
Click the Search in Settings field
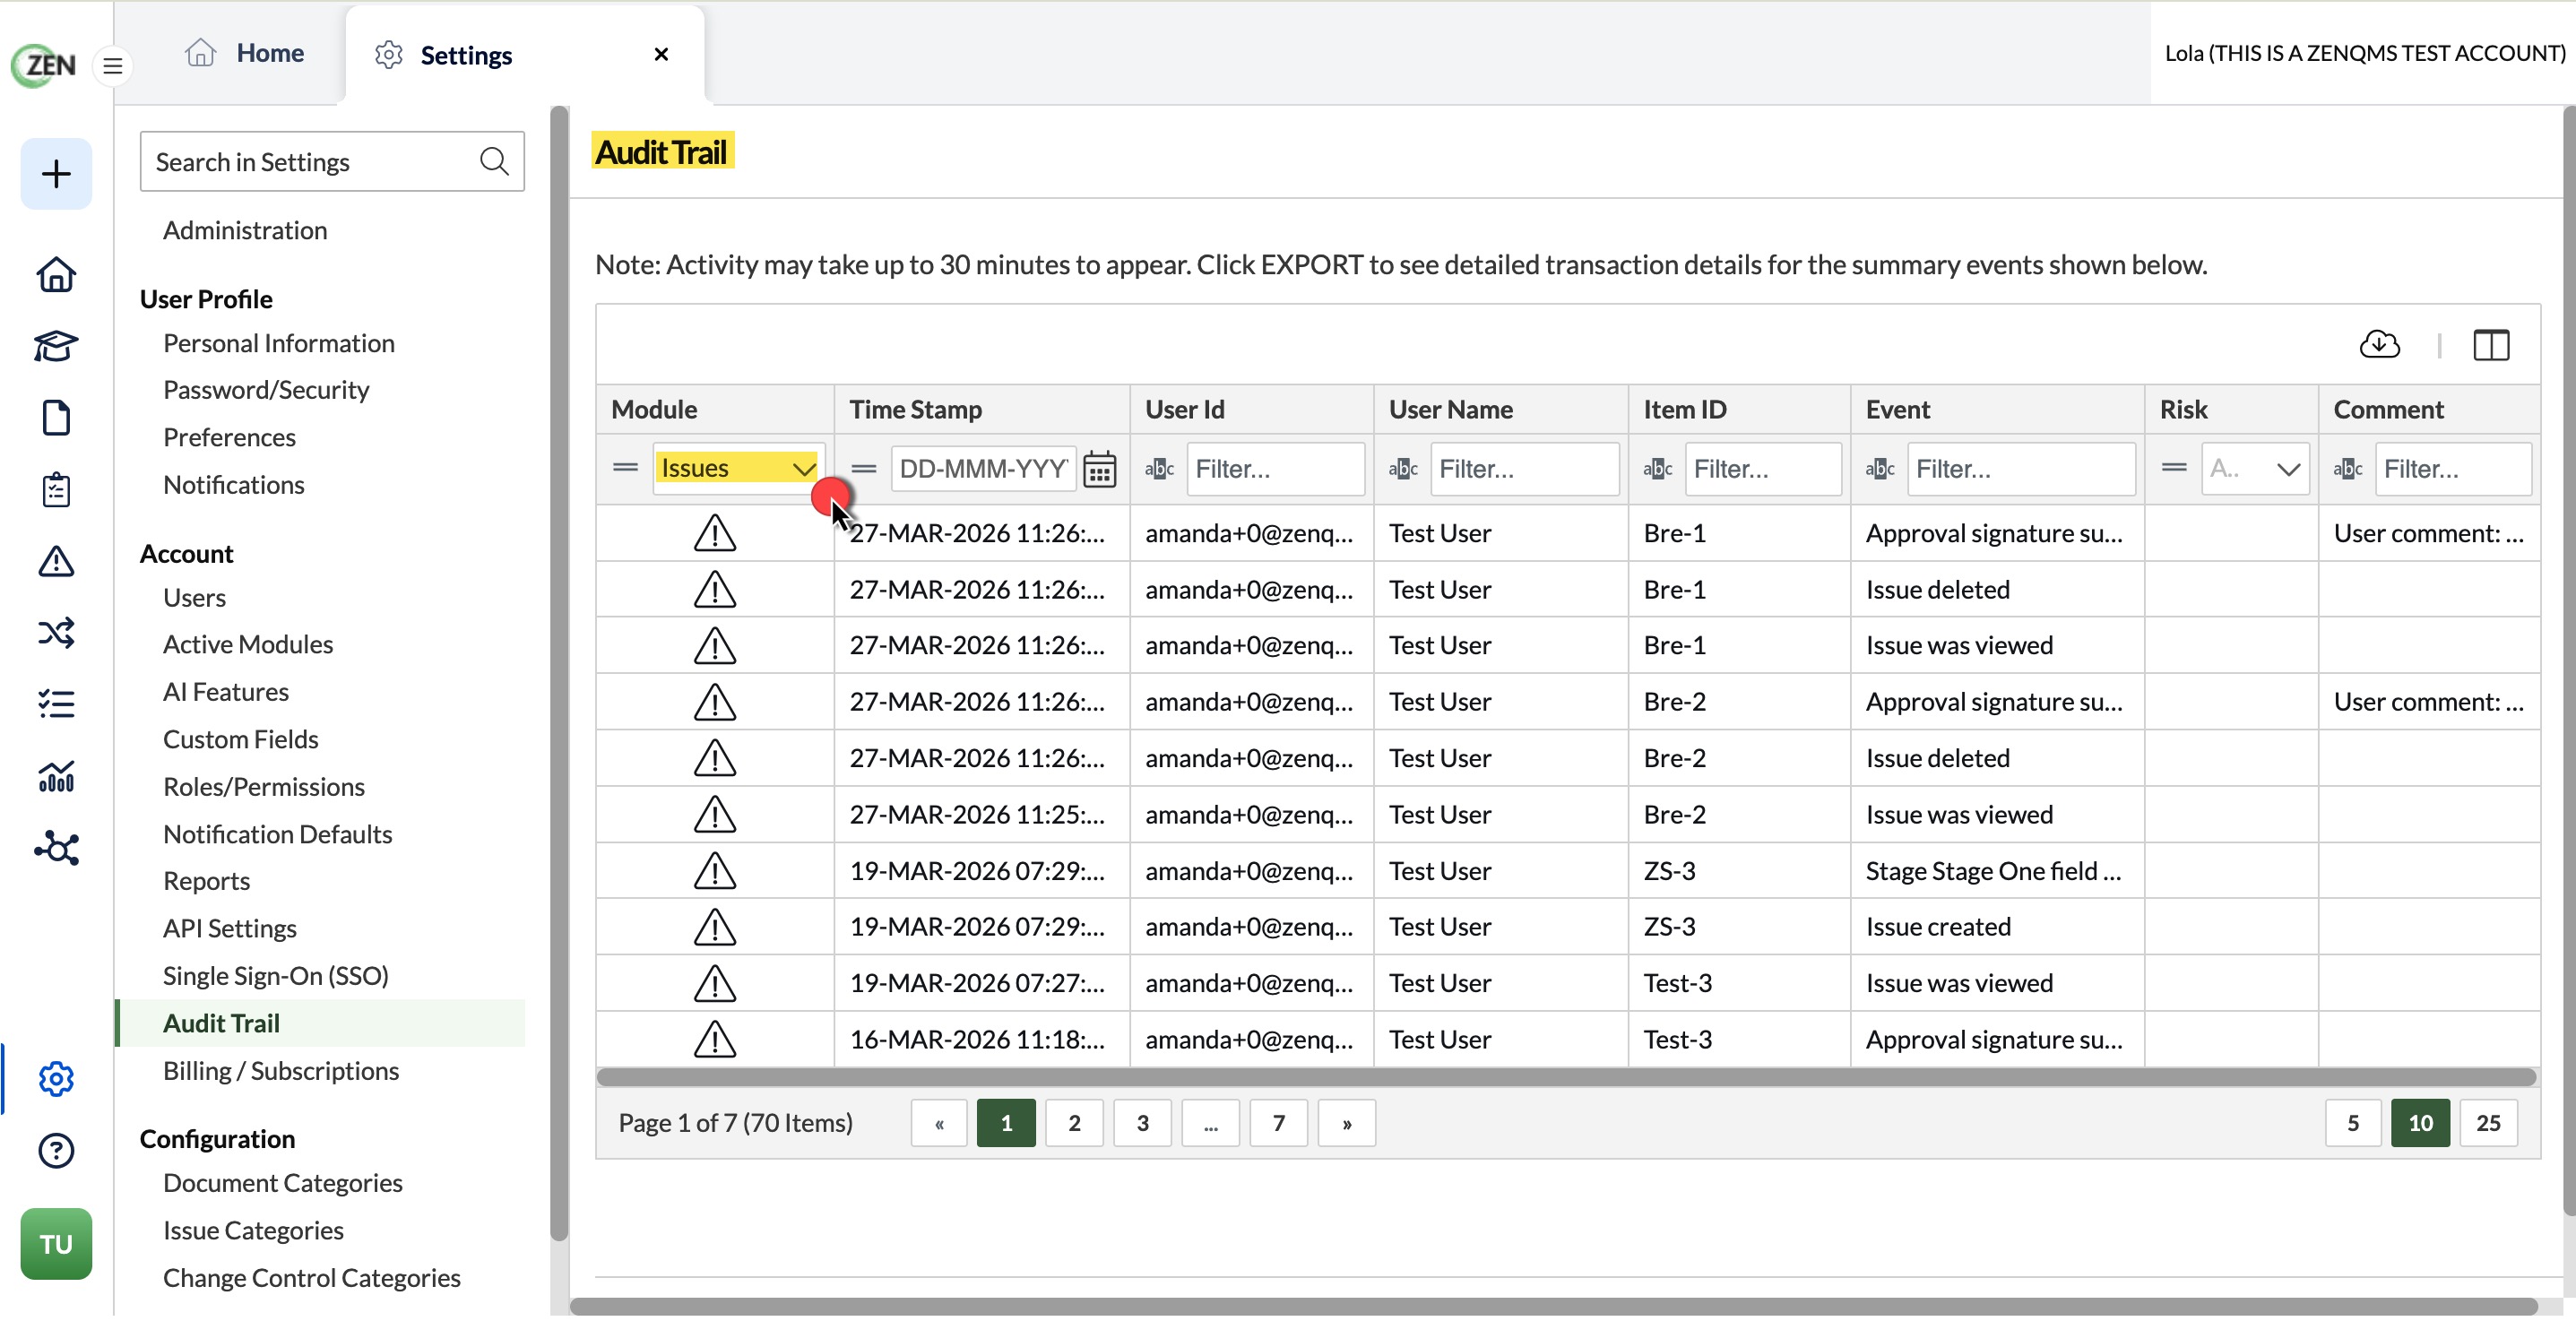coord(332,161)
